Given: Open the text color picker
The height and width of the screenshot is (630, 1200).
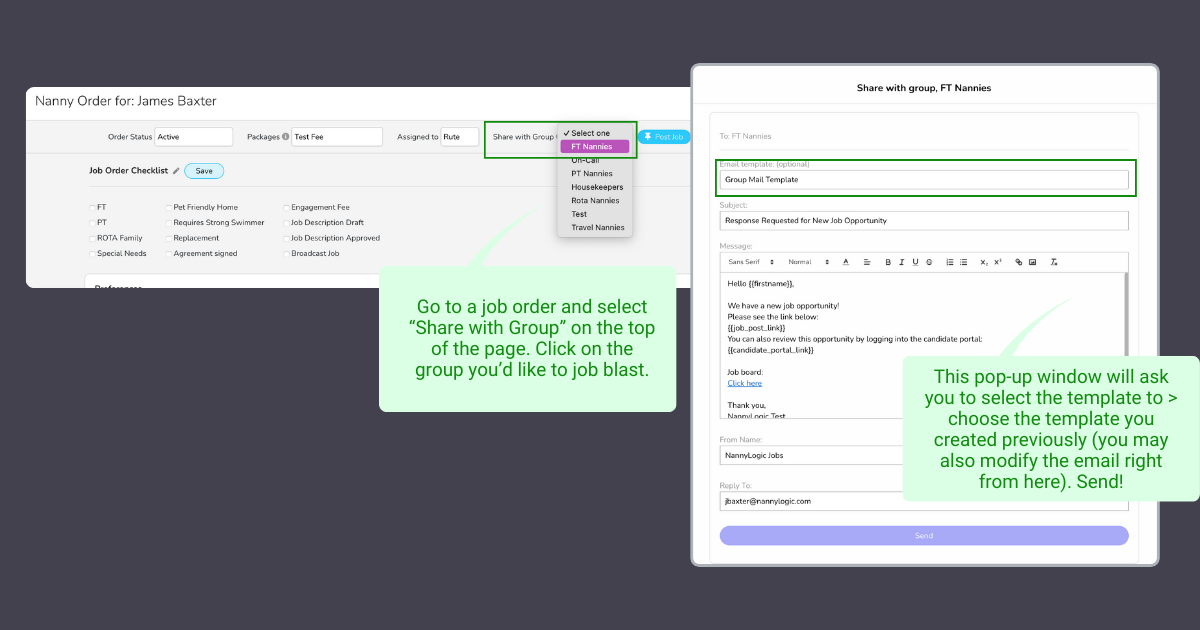Looking at the screenshot, I should pos(845,262).
